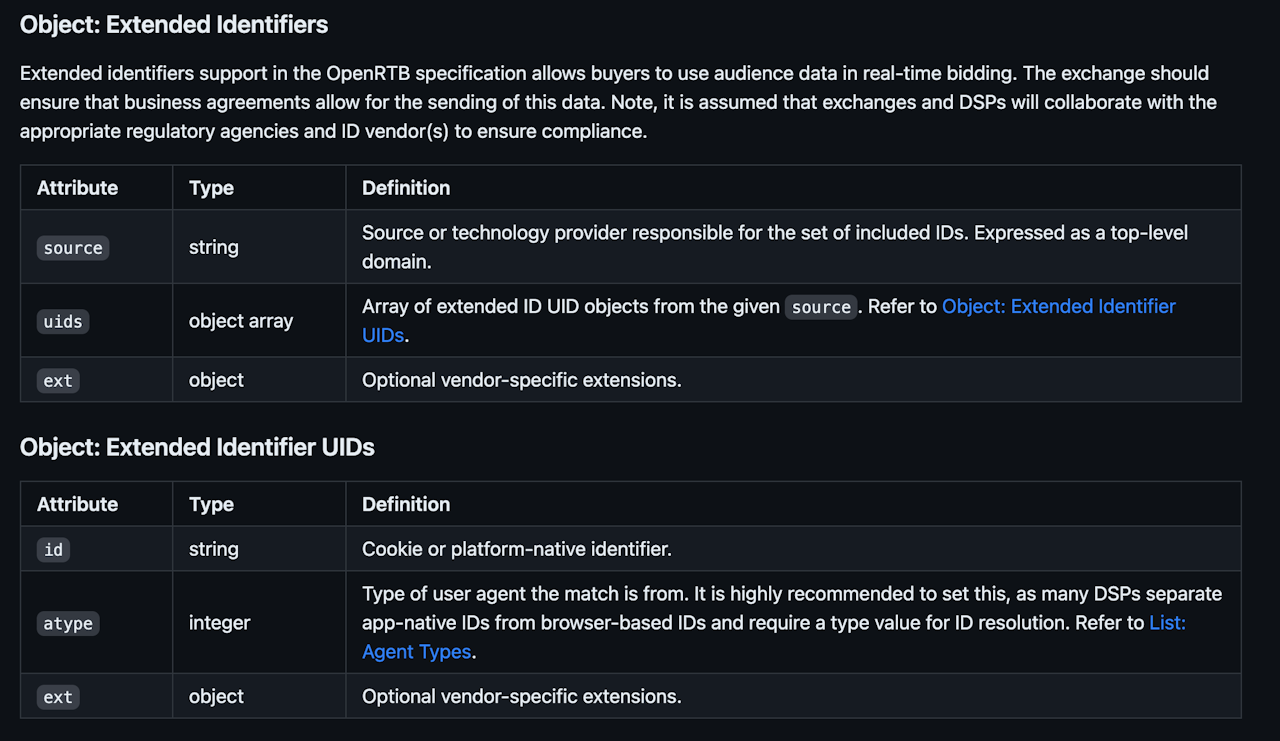Click Definition header in first table

click(x=406, y=188)
